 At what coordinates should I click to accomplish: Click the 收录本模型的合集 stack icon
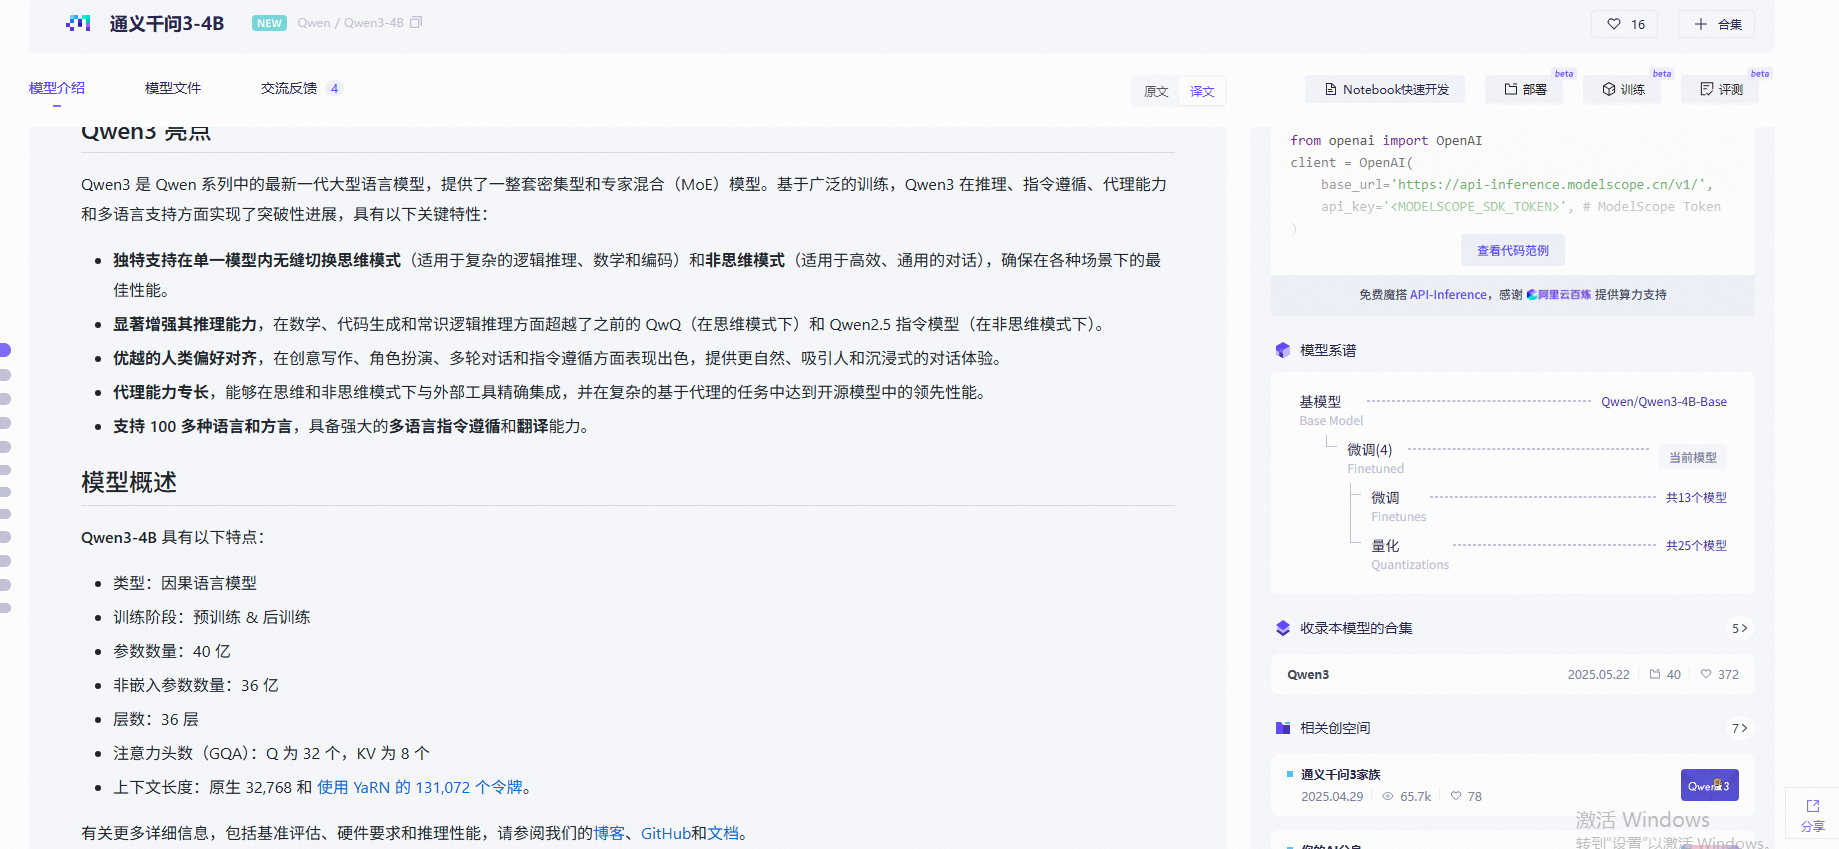coord(1283,628)
